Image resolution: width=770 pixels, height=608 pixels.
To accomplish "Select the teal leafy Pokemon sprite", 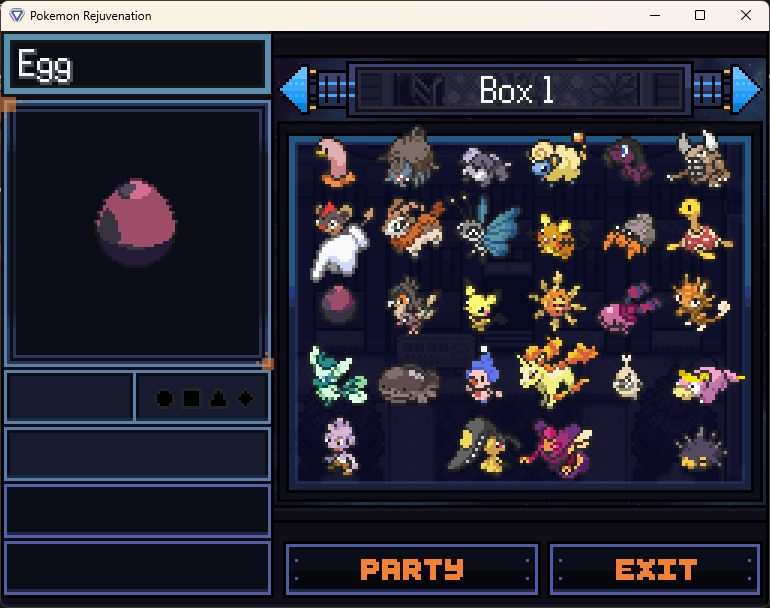I will (338, 376).
